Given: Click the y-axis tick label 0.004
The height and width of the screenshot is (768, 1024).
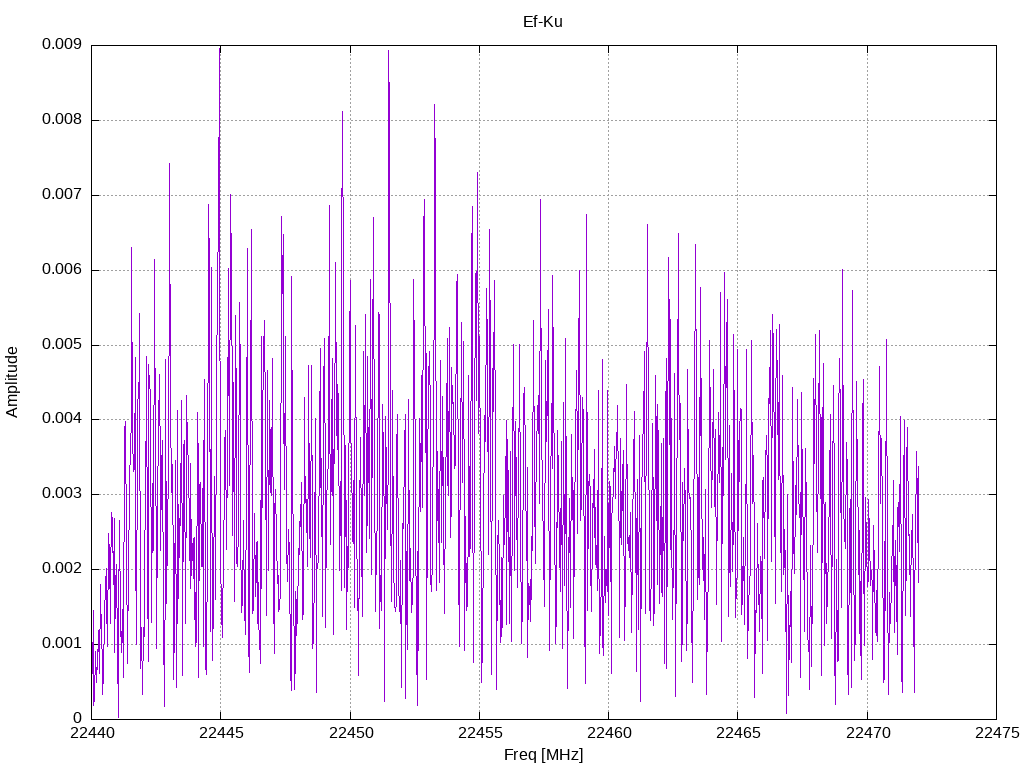Looking at the screenshot, I should [x=62, y=419].
